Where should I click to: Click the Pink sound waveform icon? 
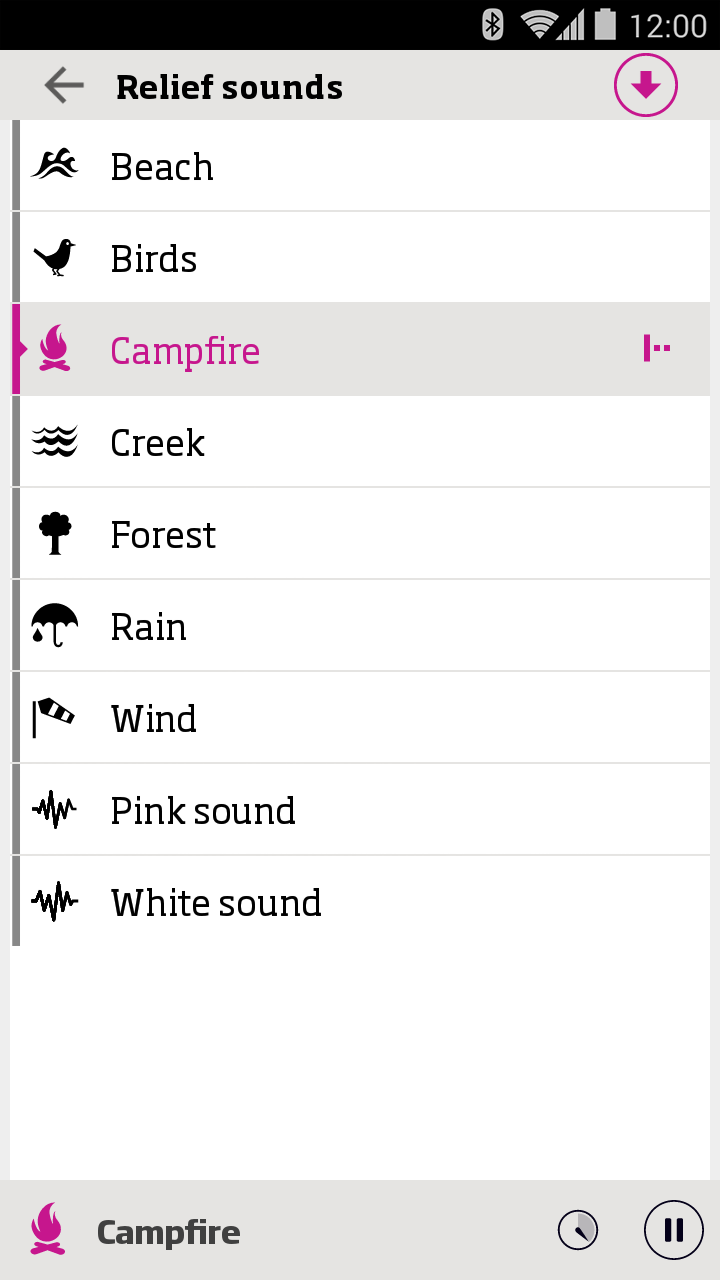coord(54,810)
